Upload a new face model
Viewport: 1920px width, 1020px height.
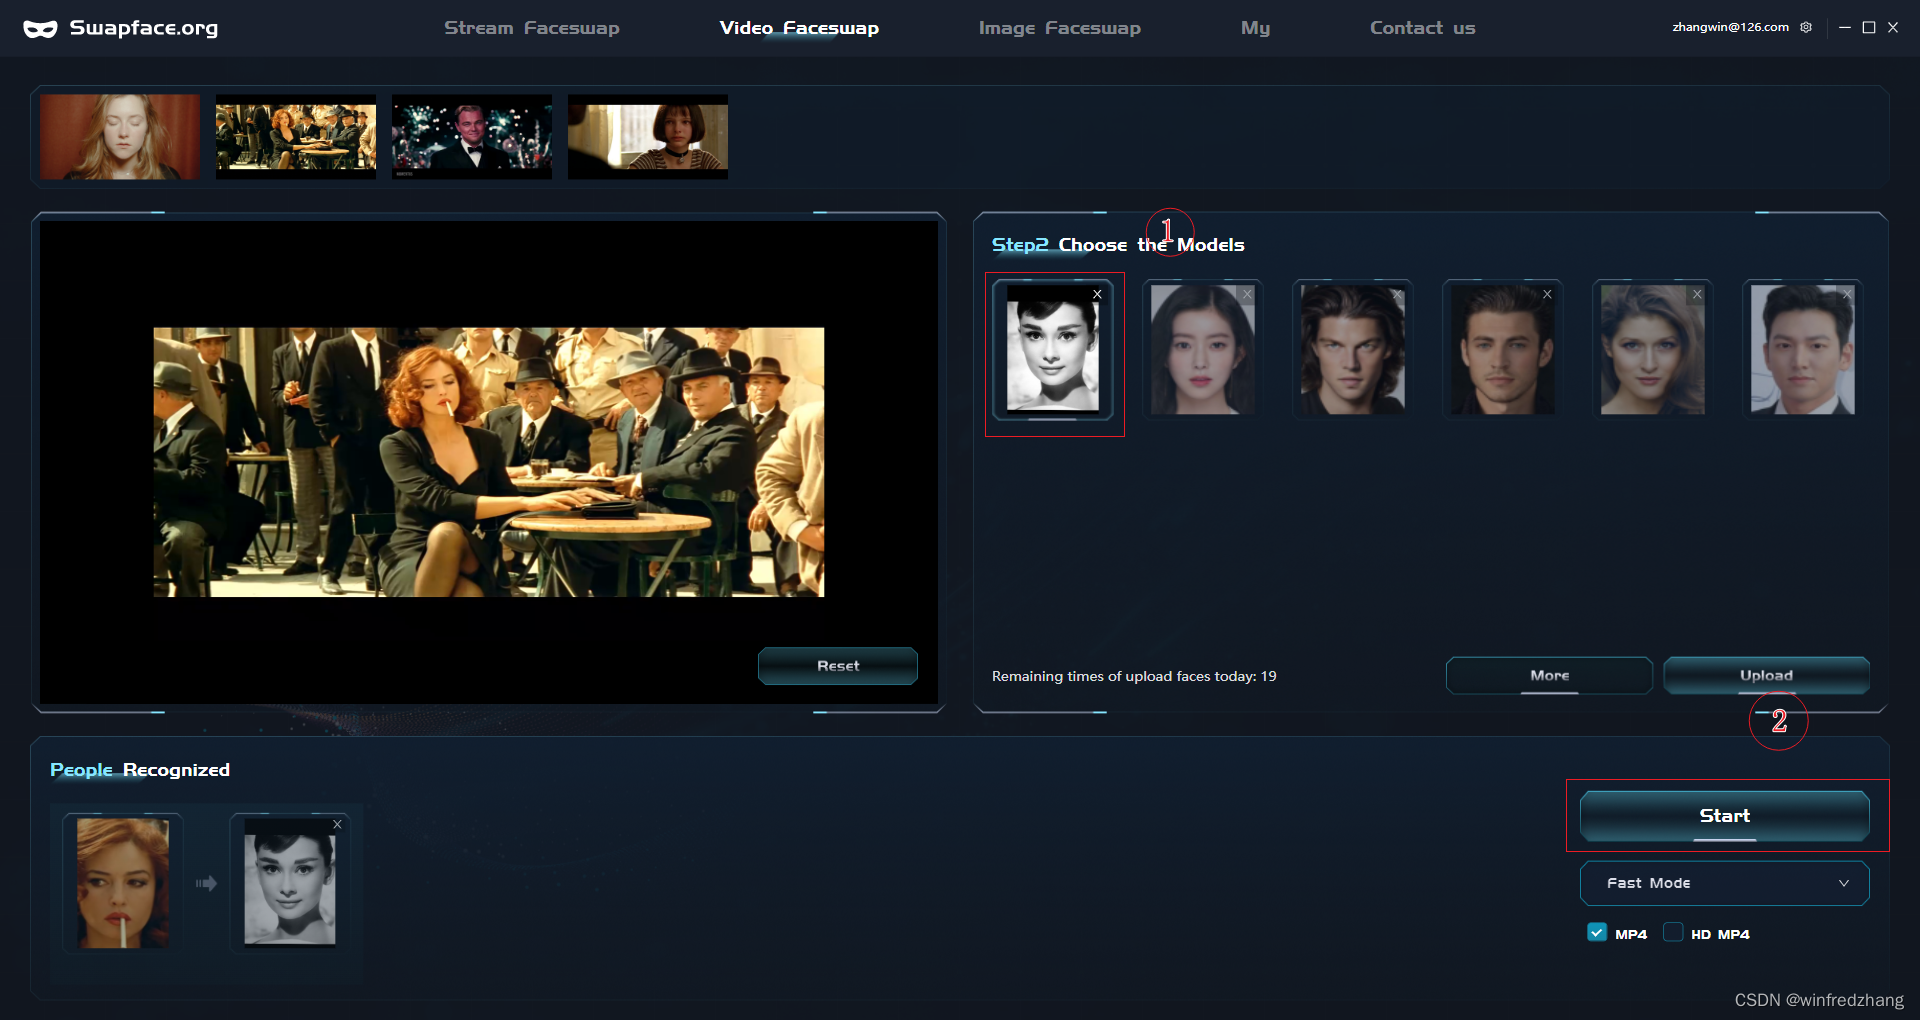point(1767,676)
